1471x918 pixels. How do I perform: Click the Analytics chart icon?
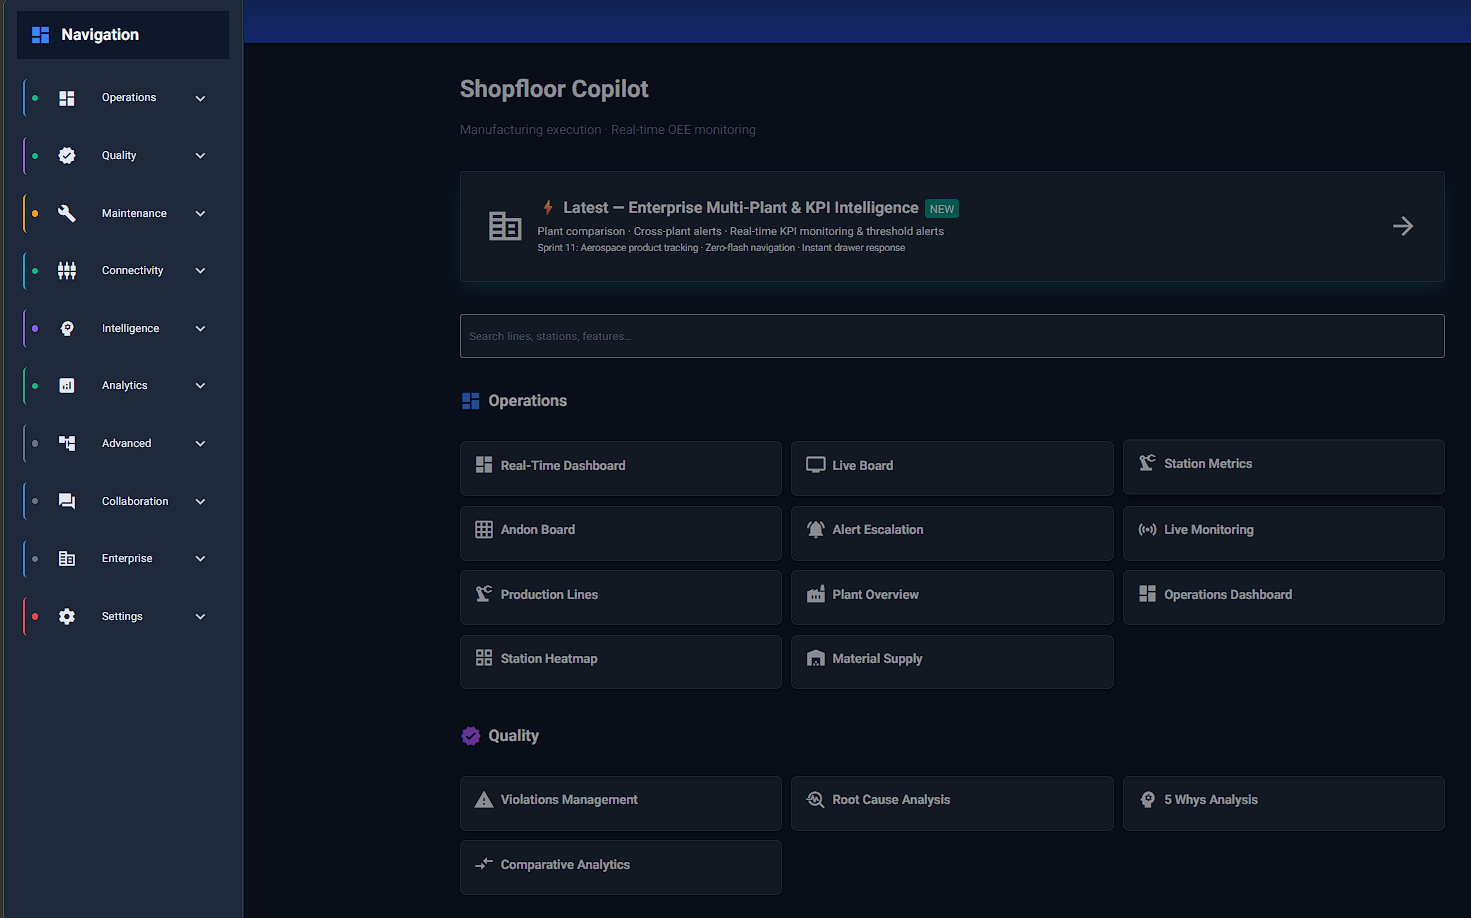tap(67, 385)
